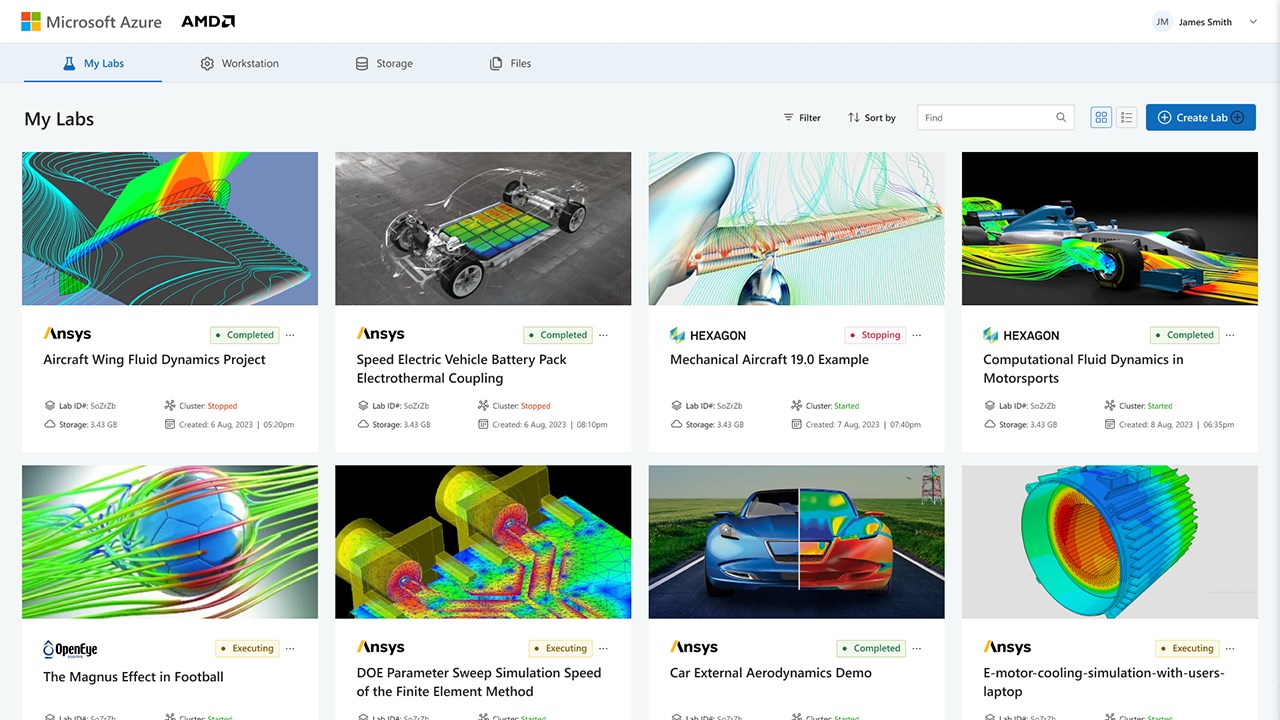Open more options for Electric Vehicle Battery lab
Screen dimensions: 1280x720
(603, 335)
